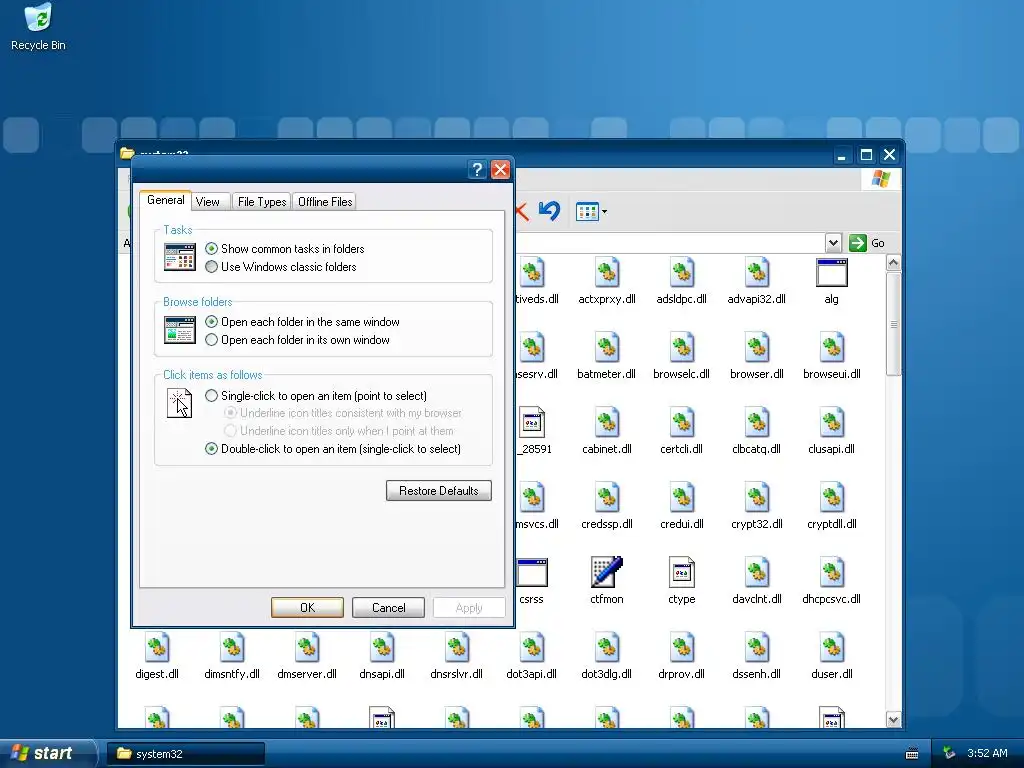Click the Undo toolbar icon in Explorer
Screen dimensions: 1024x768
pyautogui.click(x=549, y=211)
